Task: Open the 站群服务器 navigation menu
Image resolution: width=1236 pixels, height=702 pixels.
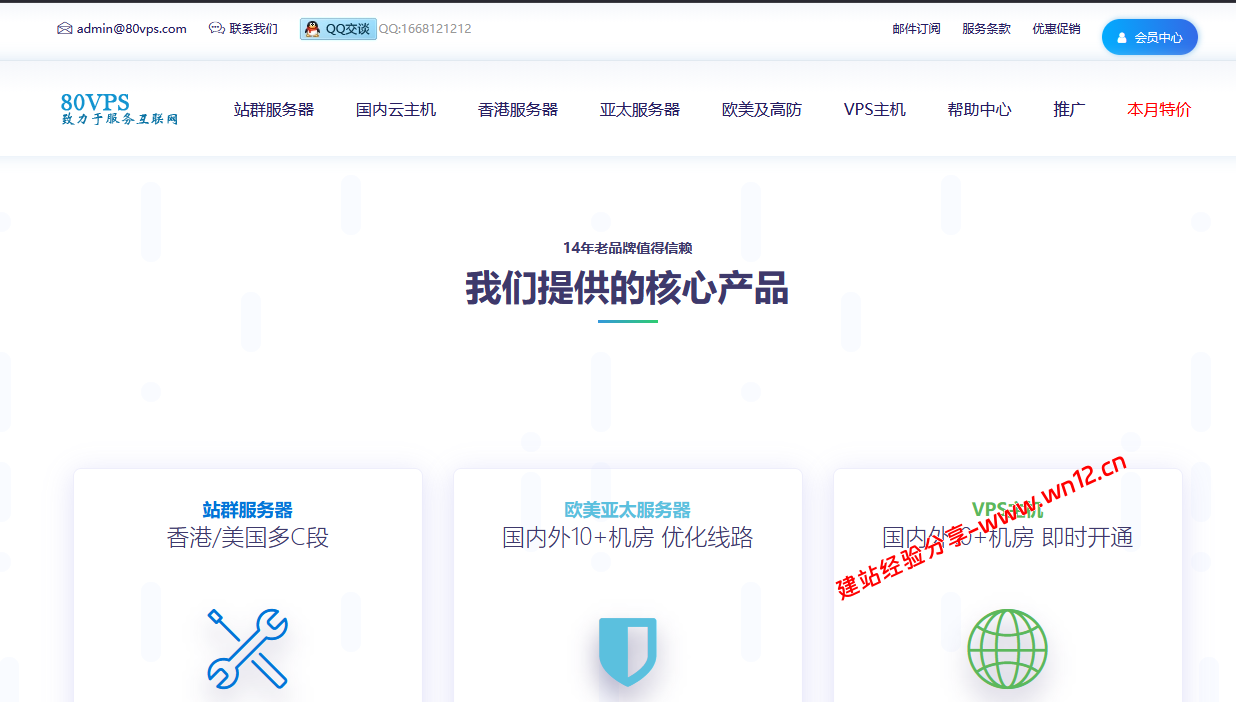Action: coord(274,110)
